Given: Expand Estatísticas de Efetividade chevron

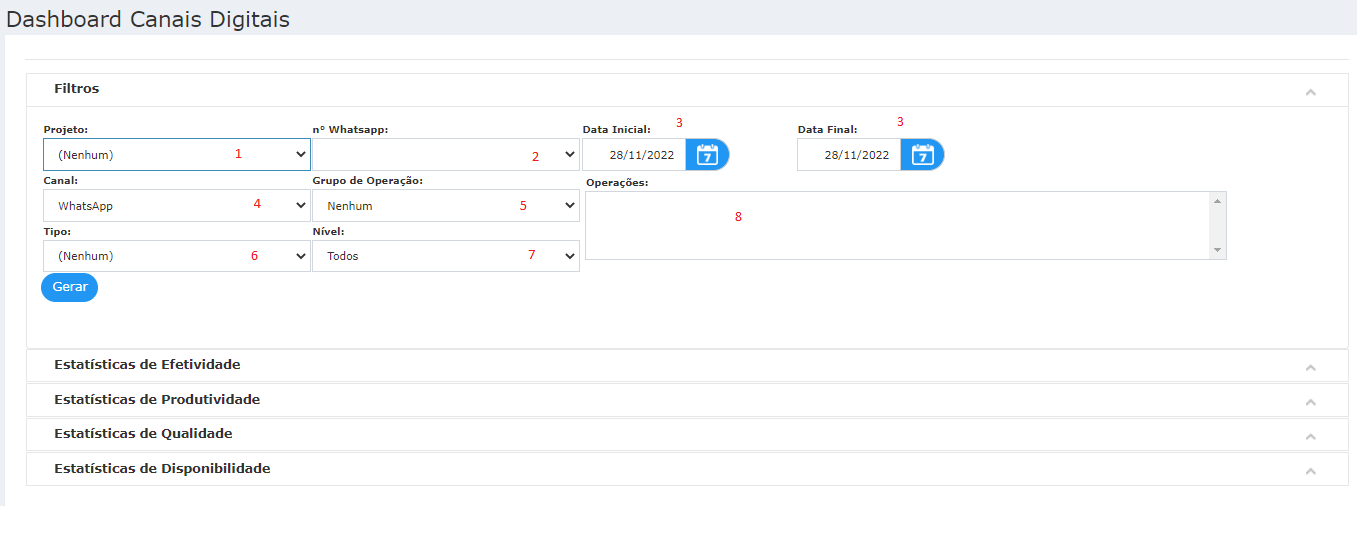Looking at the screenshot, I should tap(1310, 368).
